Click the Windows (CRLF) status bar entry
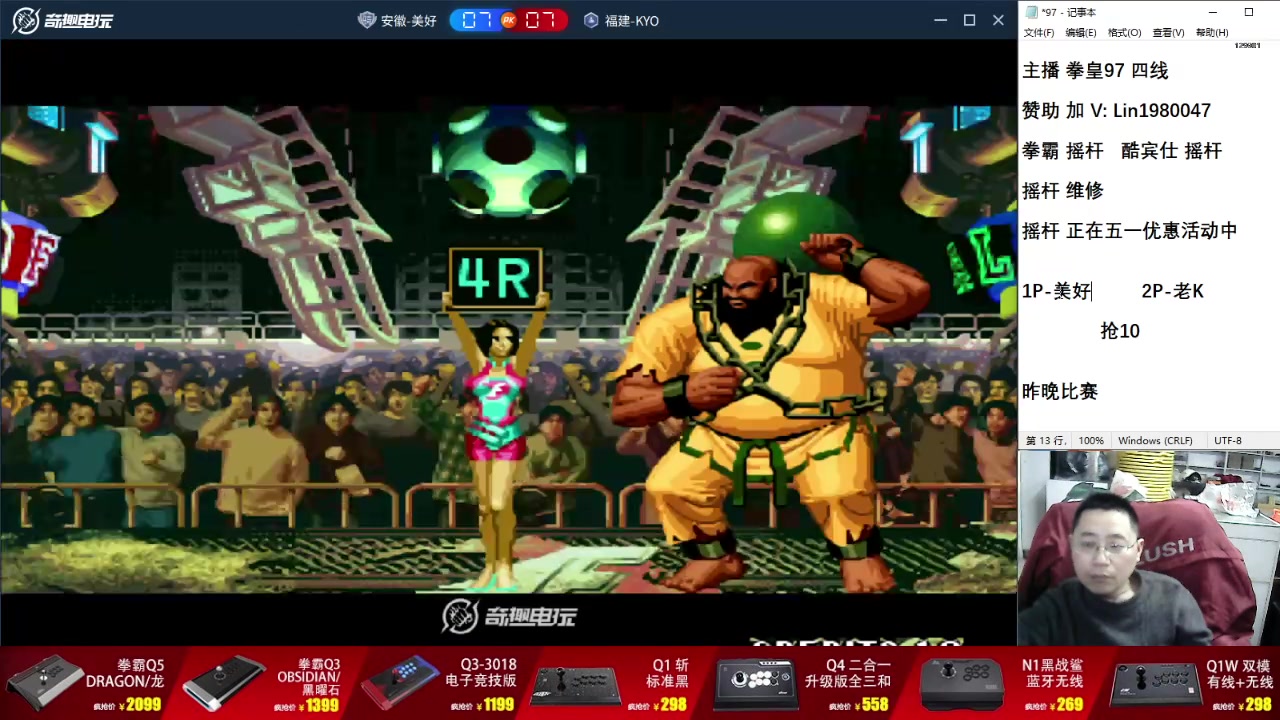This screenshot has height=720, width=1280. 1155,441
